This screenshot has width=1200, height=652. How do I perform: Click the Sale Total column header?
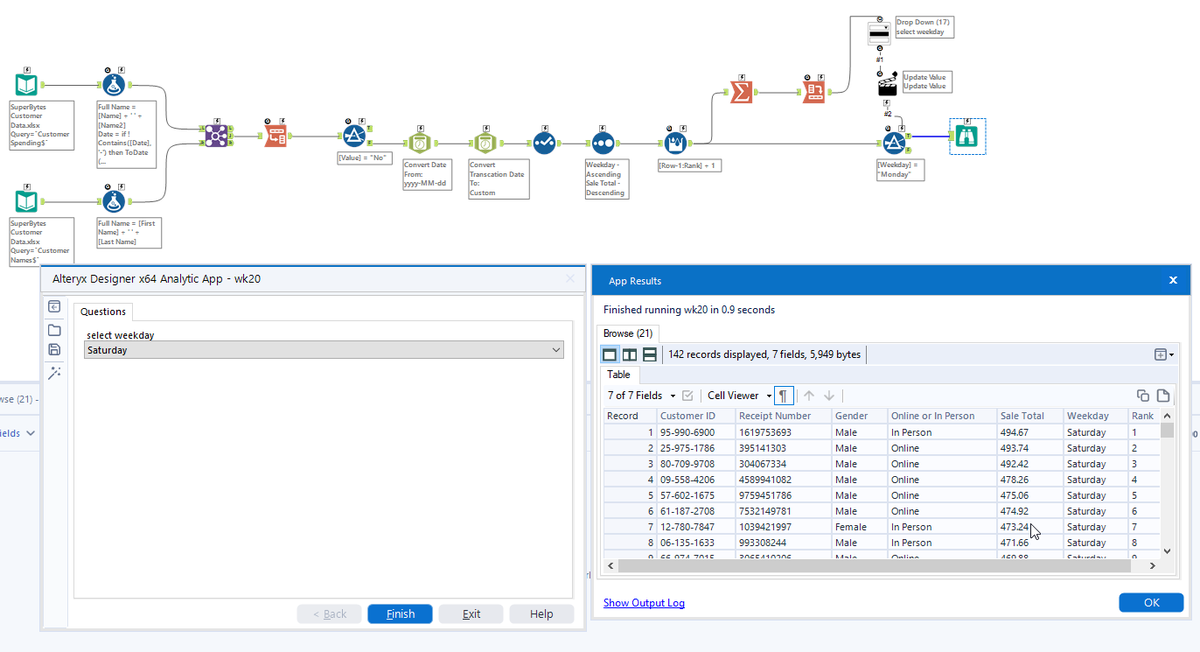[1029, 415]
